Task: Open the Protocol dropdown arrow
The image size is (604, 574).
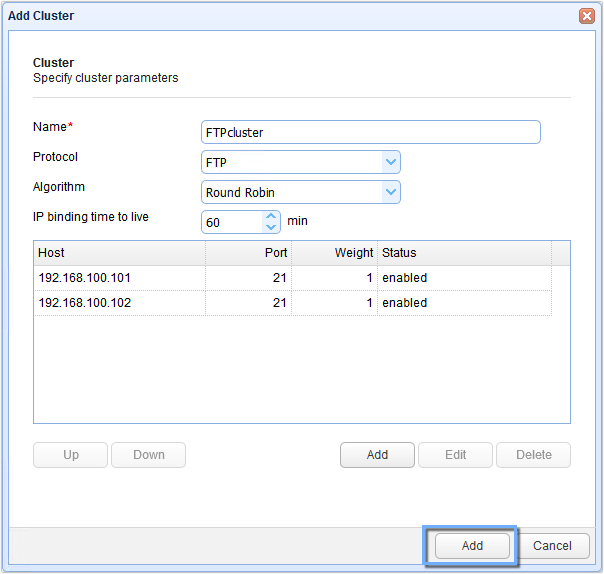Action: (391, 162)
